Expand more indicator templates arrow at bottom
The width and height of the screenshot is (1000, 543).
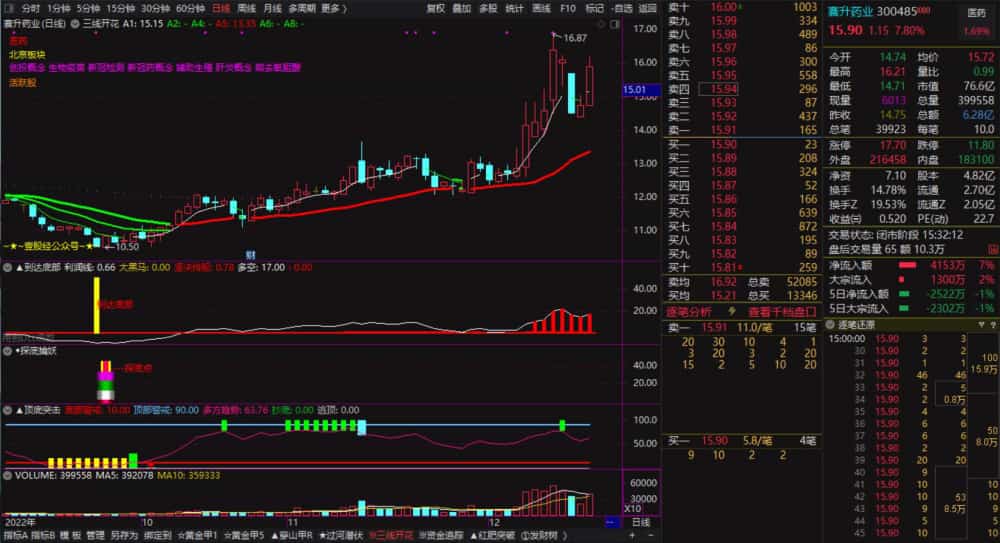pyautogui.click(x=564, y=535)
